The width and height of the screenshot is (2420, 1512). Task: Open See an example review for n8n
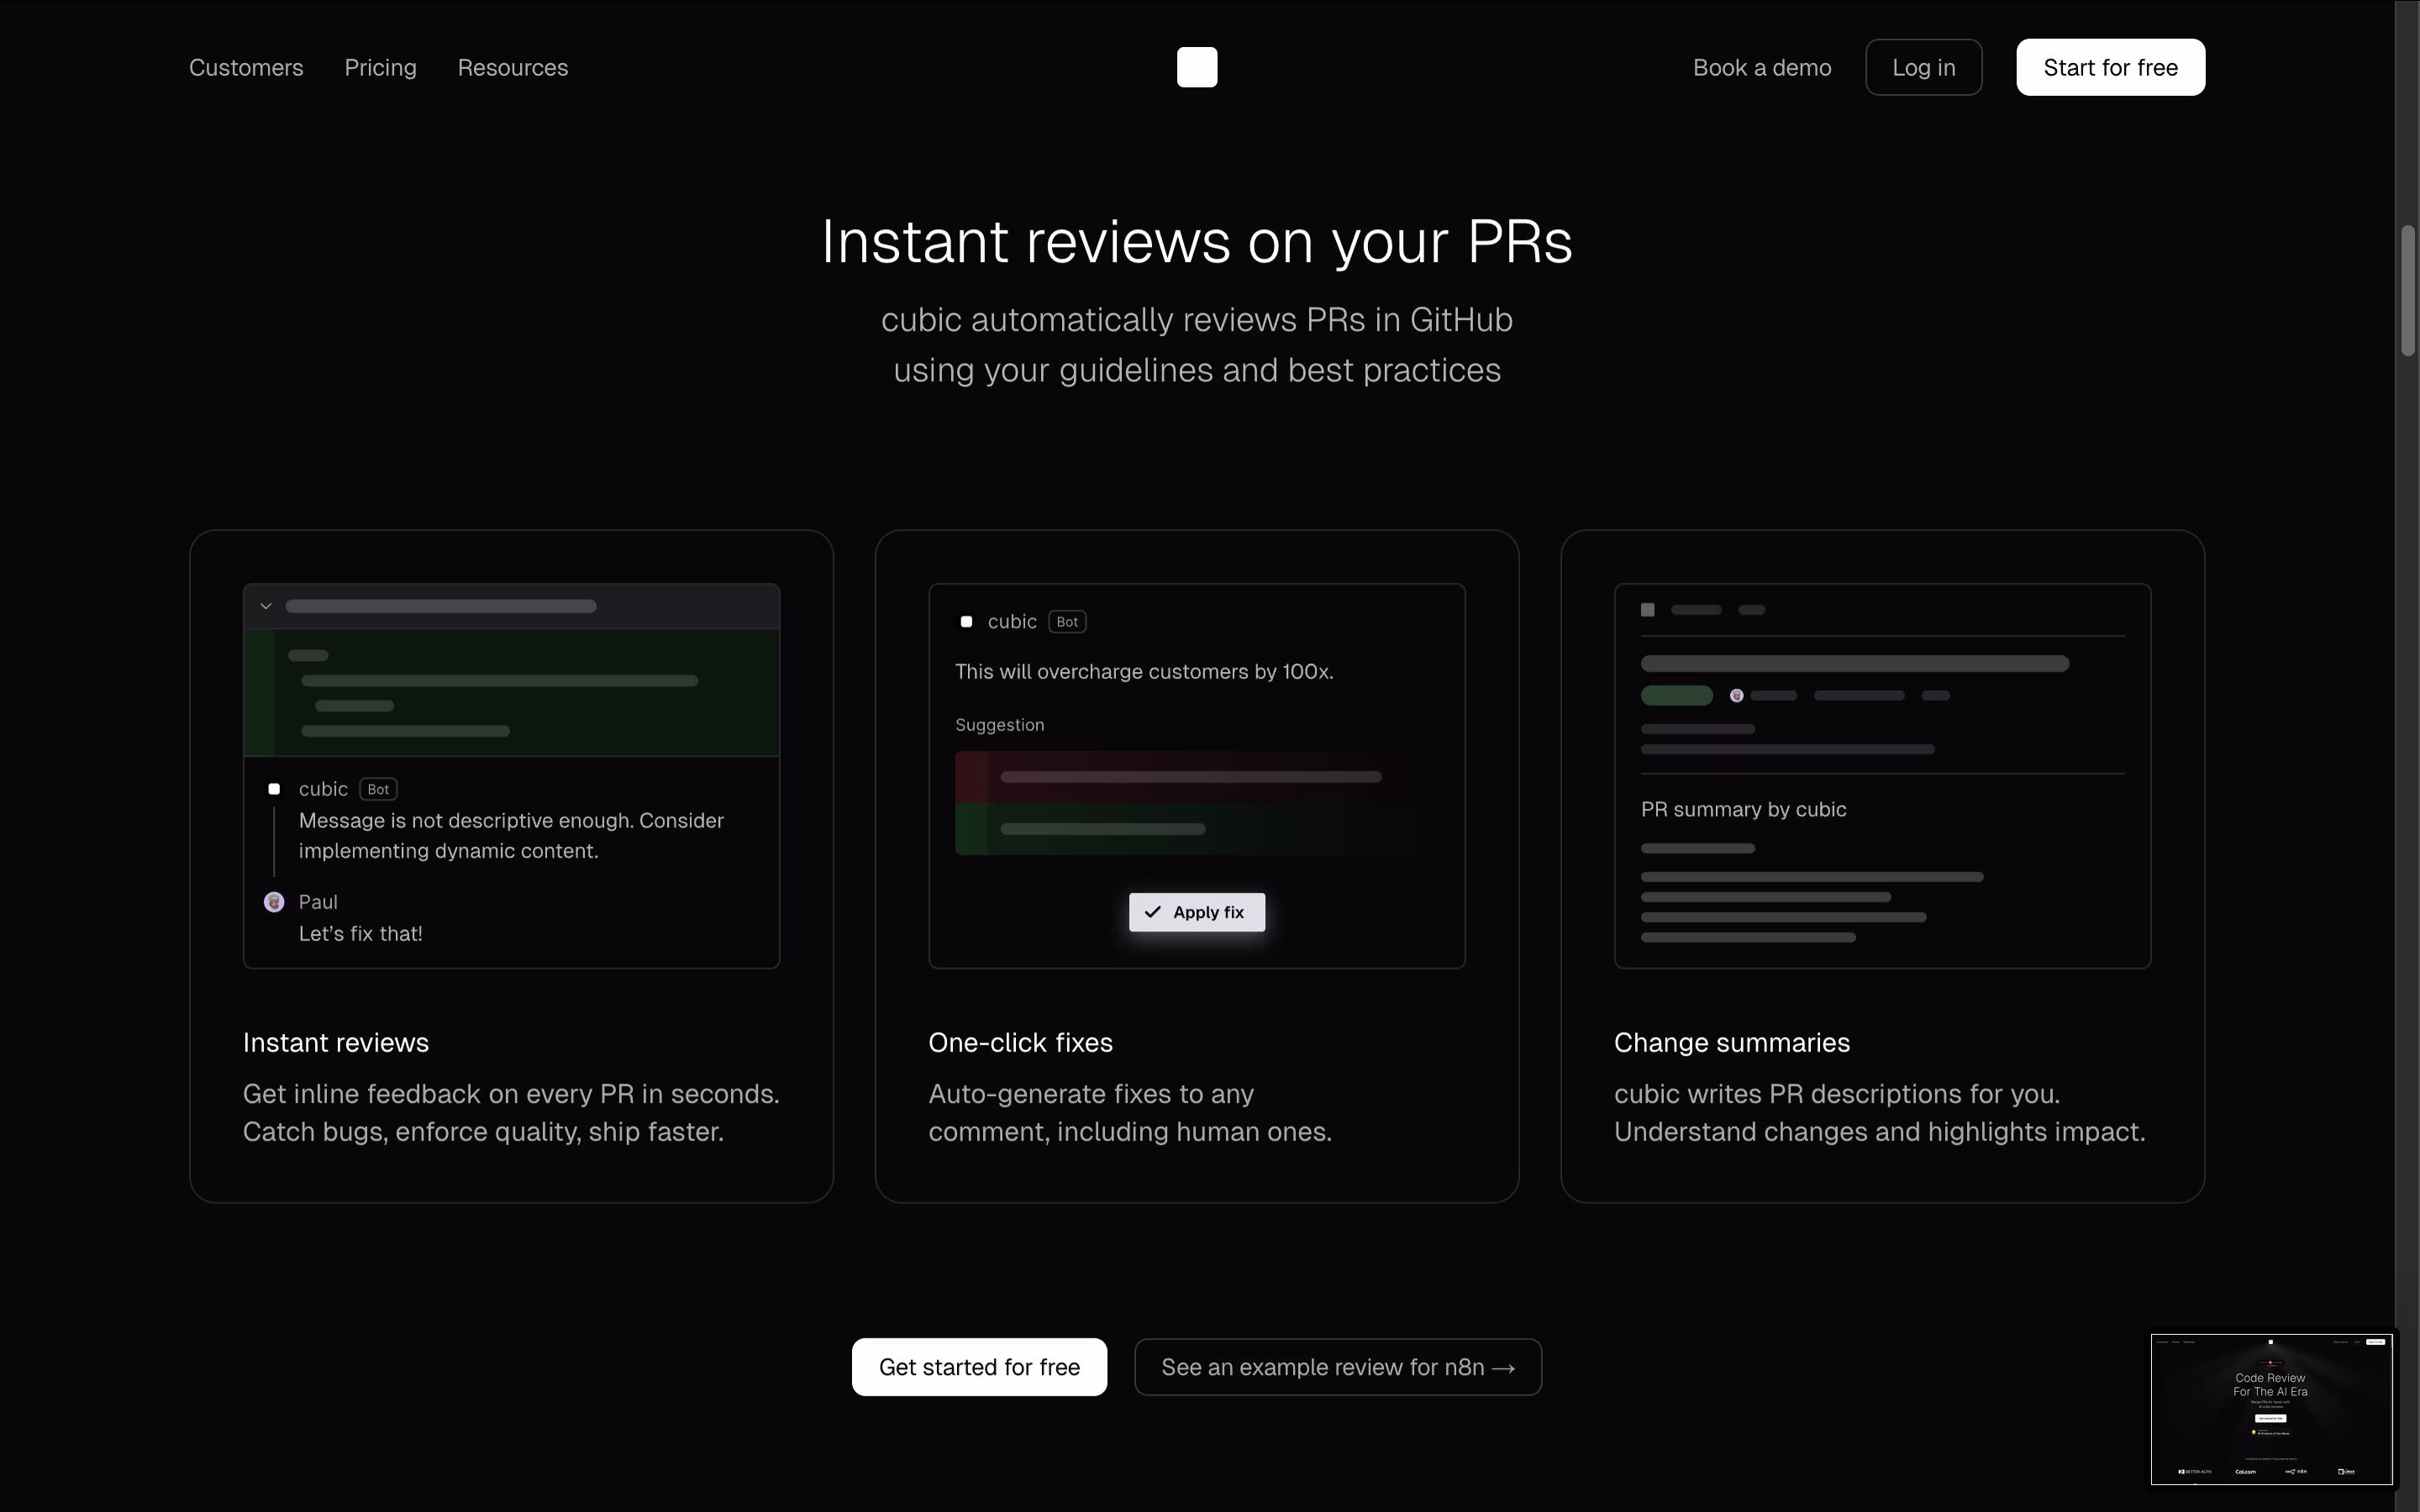pos(1337,1366)
